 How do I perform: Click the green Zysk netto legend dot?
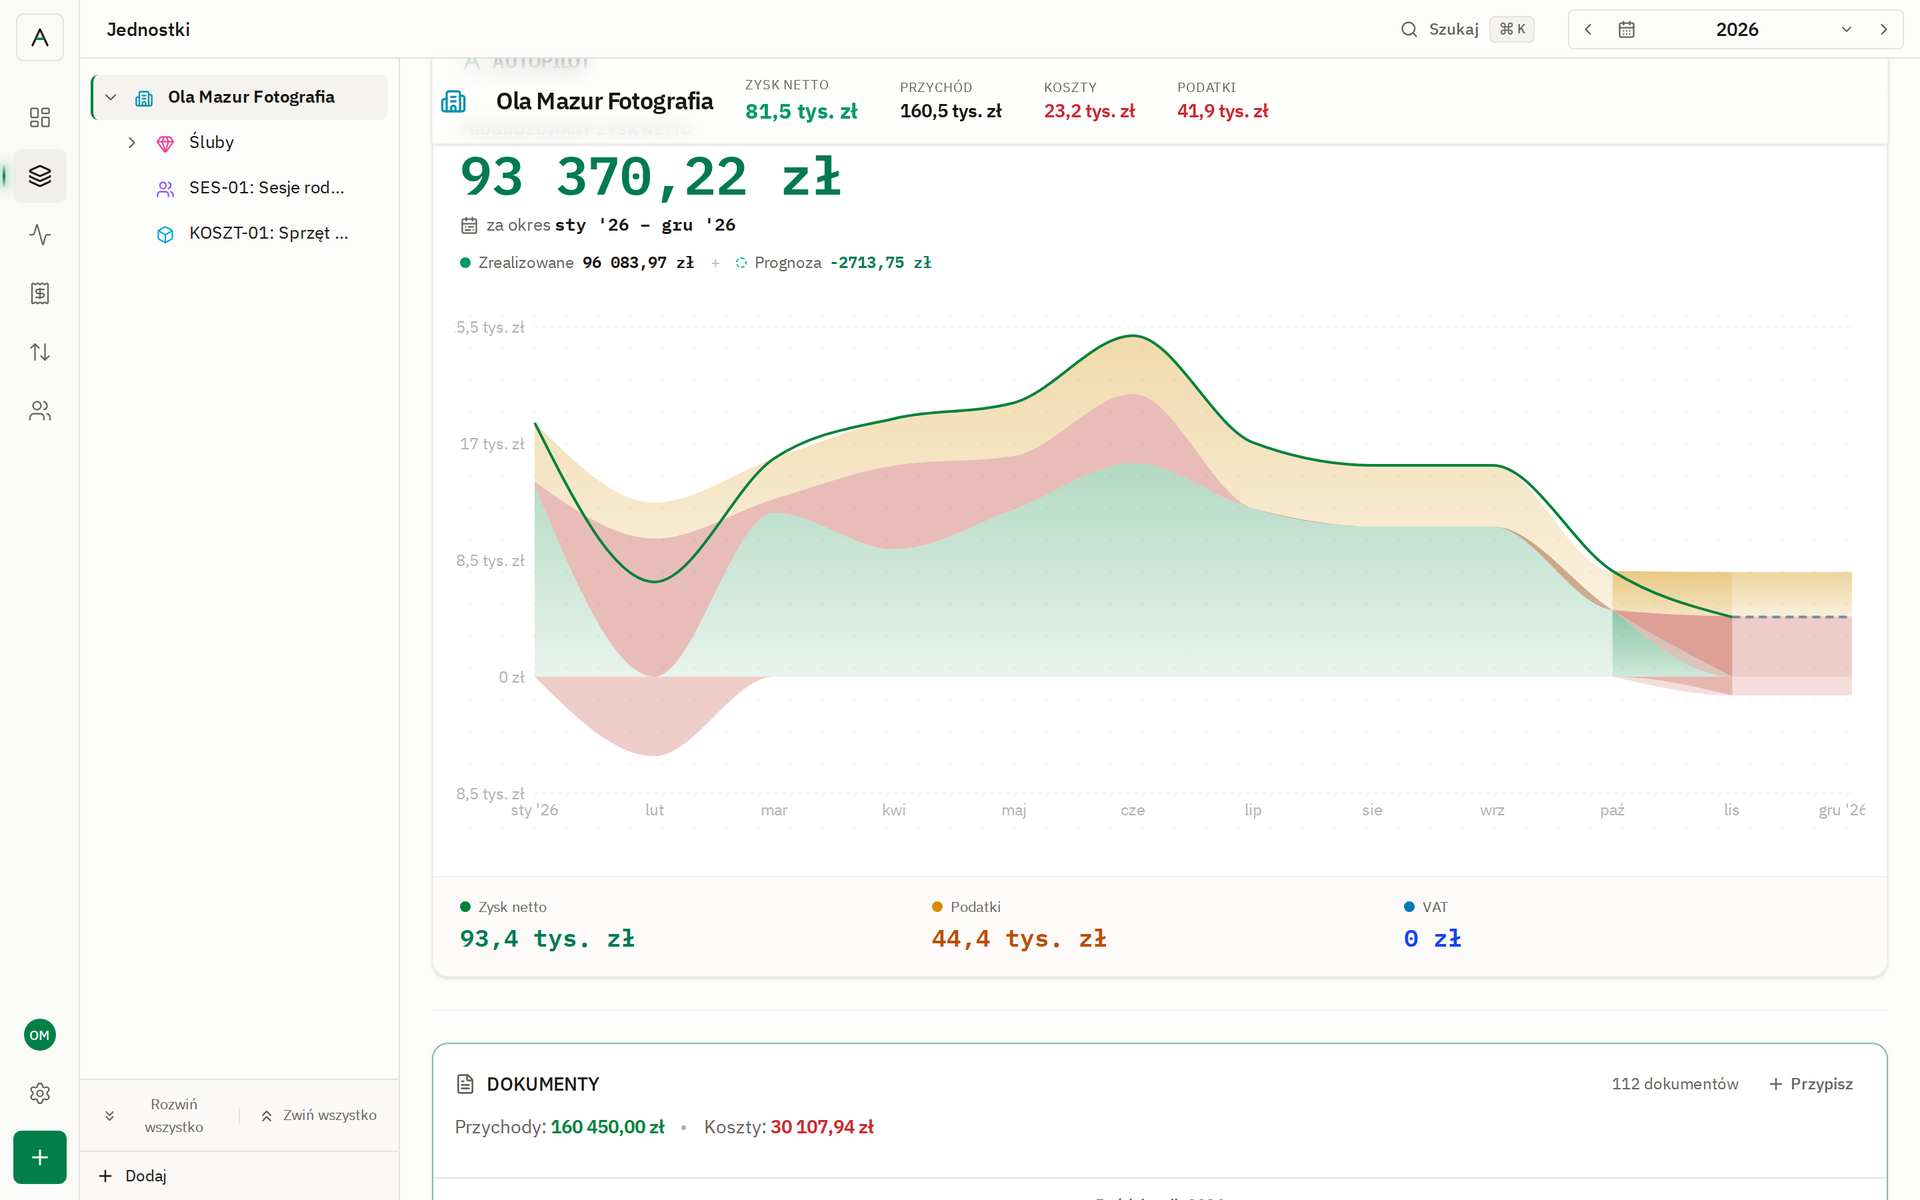point(465,907)
